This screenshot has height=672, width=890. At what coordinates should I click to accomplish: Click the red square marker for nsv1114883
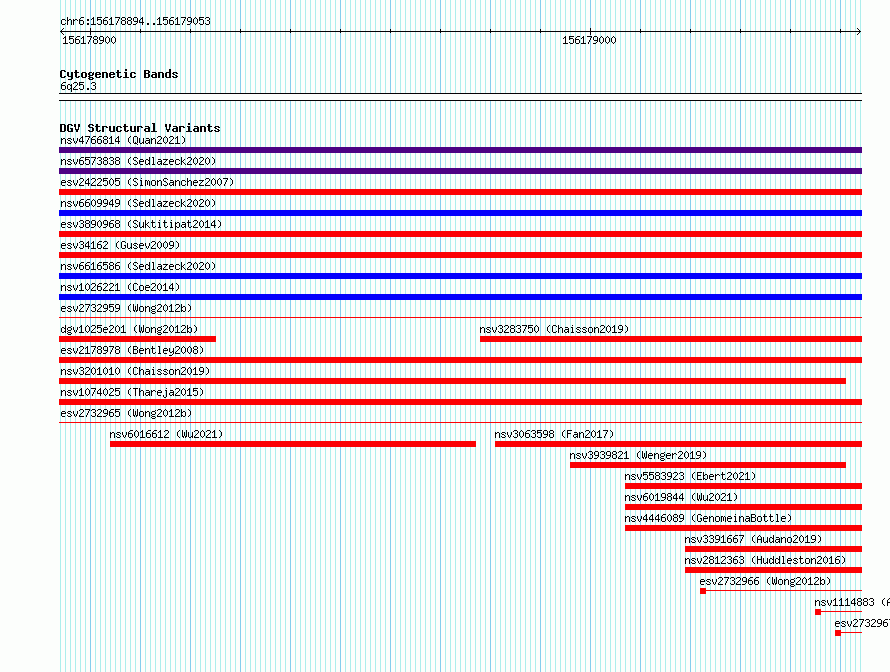coord(818,612)
